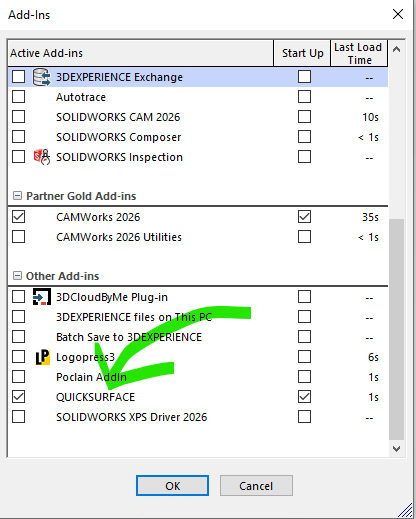Click the SOLIDWORKS Inspection icon
This screenshot has height=519, width=416.
pos(42,157)
